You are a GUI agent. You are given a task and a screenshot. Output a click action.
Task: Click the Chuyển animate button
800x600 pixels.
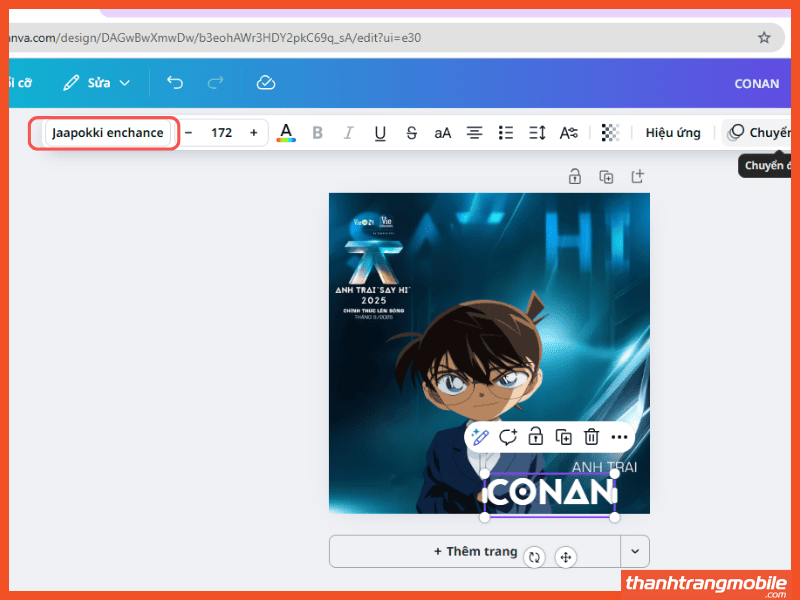point(758,133)
